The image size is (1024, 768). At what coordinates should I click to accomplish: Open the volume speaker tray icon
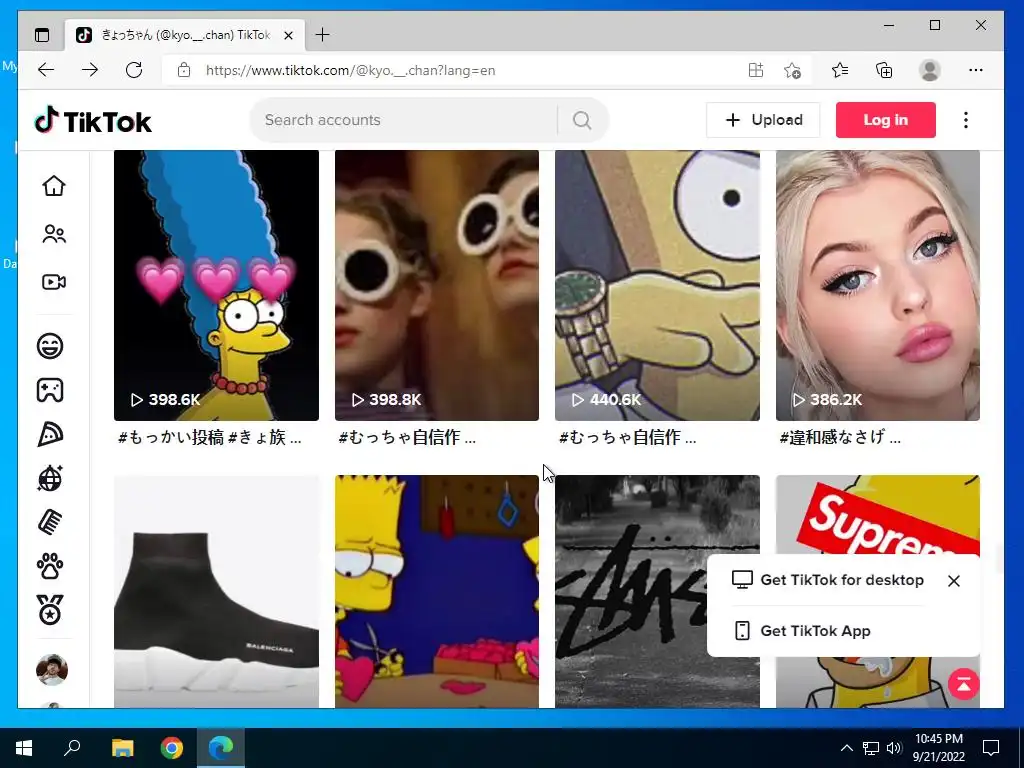tap(894, 748)
